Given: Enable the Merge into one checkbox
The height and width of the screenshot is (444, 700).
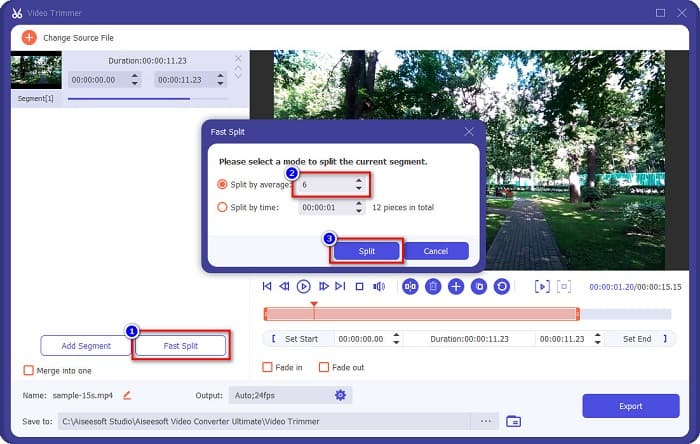Looking at the screenshot, I should click(x=29, y=370).
